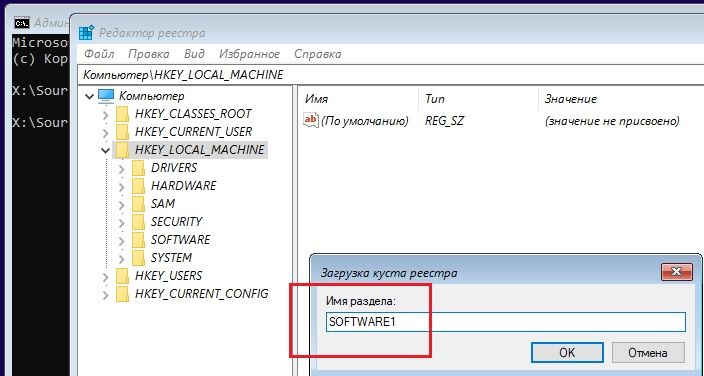Open the Вид menu
This screenshot has width=704, height=376.
click(x=194, y=54)
